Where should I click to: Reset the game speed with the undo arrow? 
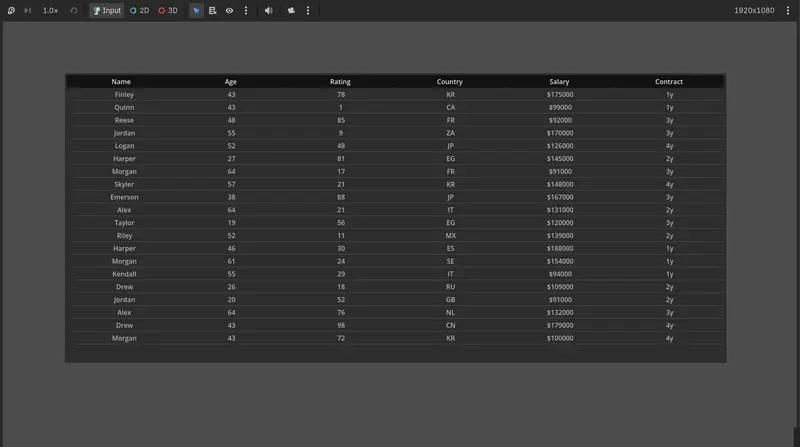click(x=74, y=10)
